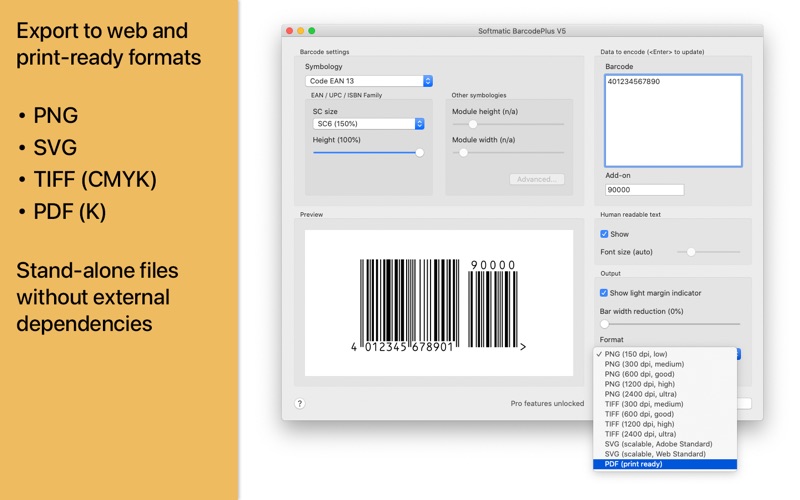Select PNG (2400 dpi, ultra) format
This screenshot has height=500, width=800.
pyautogui.click(x=665, y=394)
